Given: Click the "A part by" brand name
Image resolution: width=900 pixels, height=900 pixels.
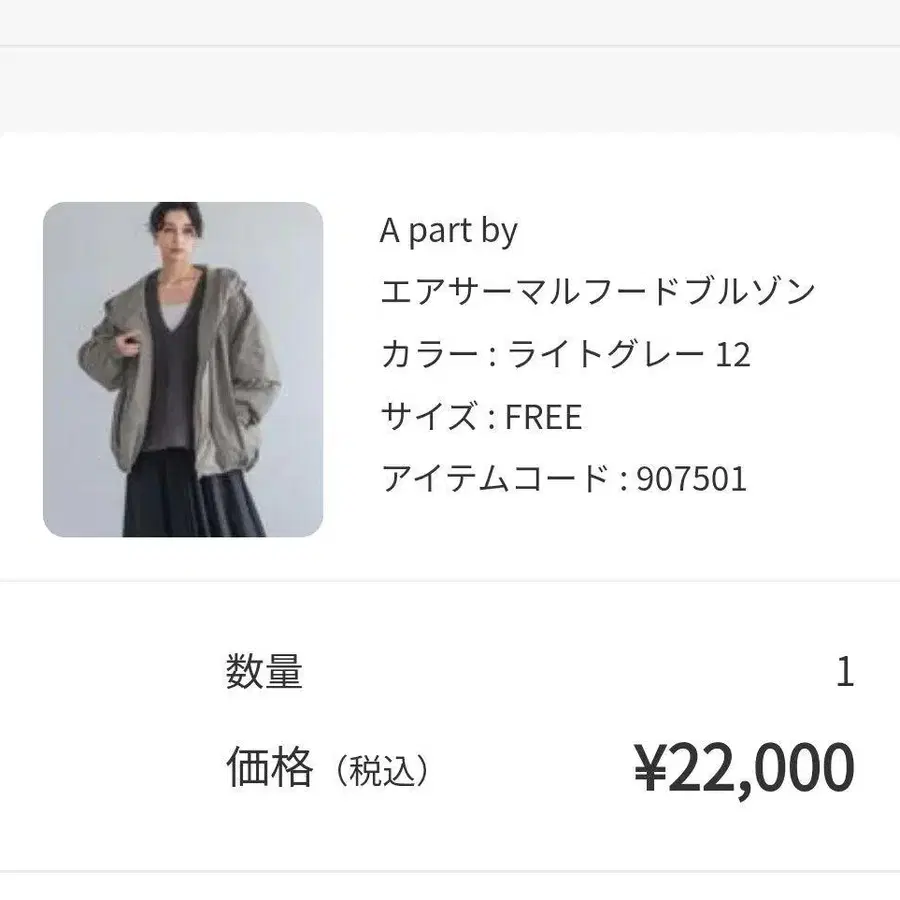Looking at the screenshot, I should [x=449, y=231].
